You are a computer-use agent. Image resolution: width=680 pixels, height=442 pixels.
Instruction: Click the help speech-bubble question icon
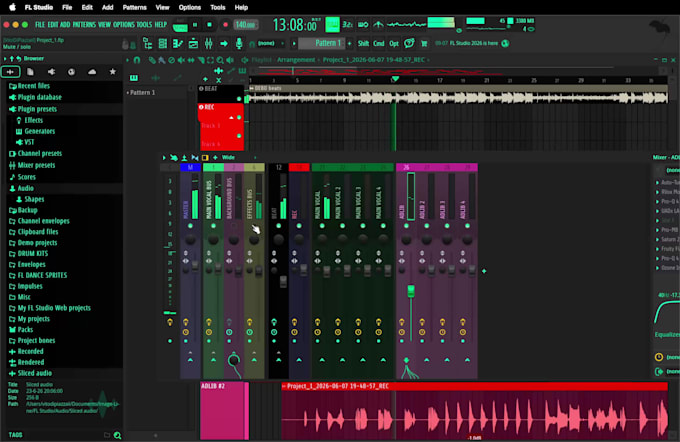(x=409, y=43)
